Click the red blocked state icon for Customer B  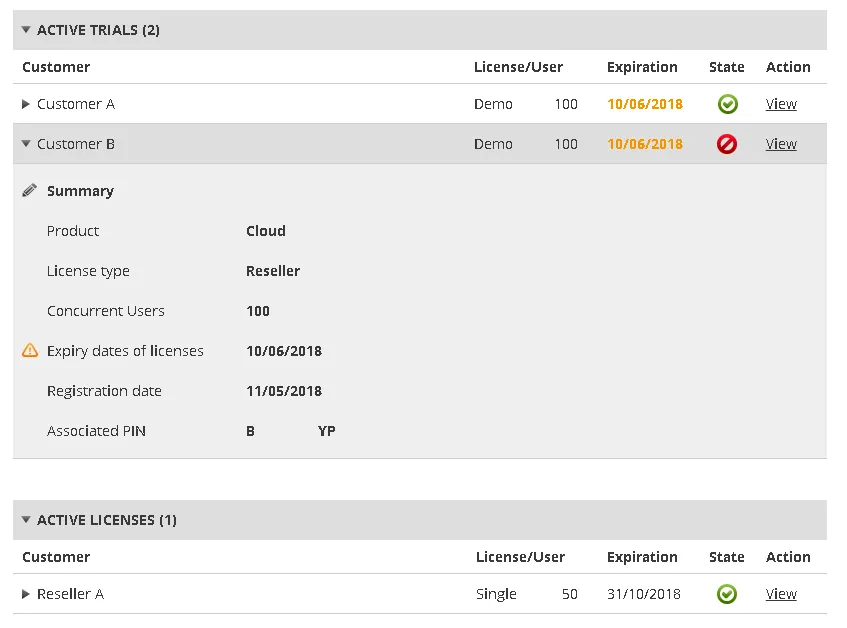pos(727,144)
